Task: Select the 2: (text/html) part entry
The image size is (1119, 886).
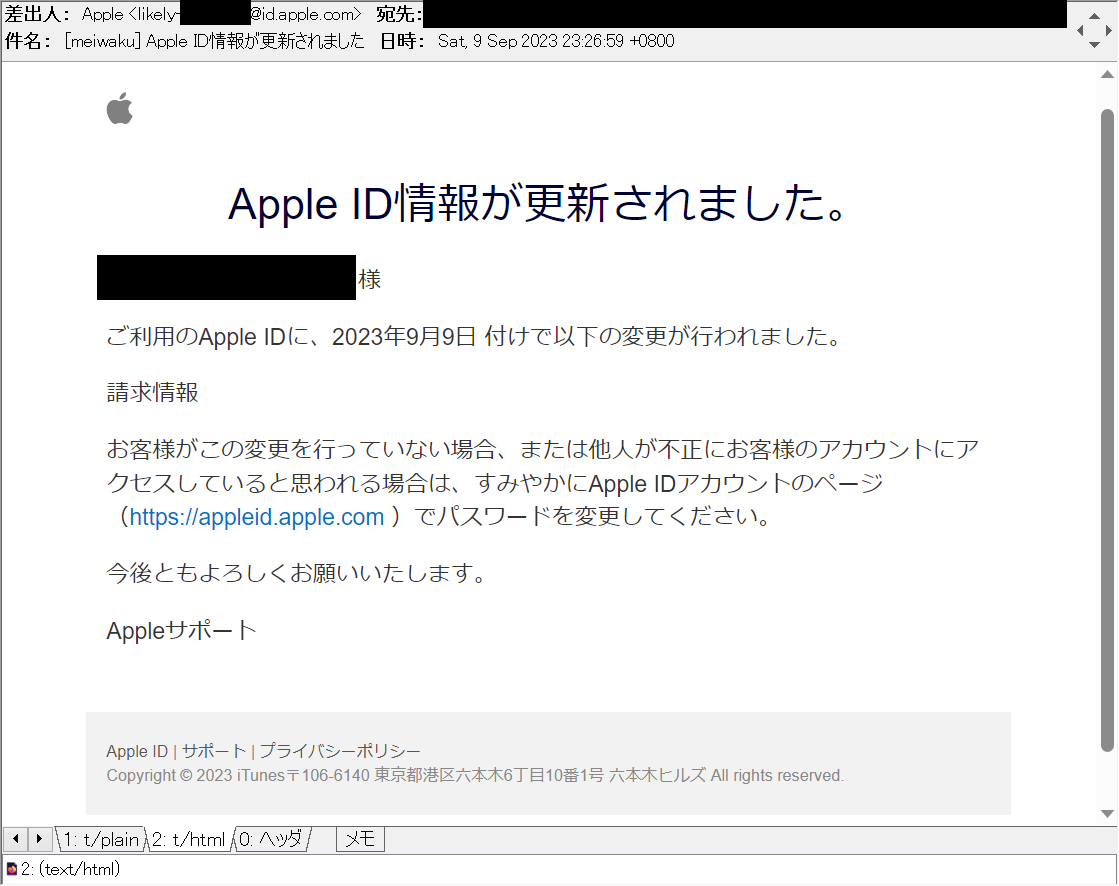Action: [x=70, y=869]
